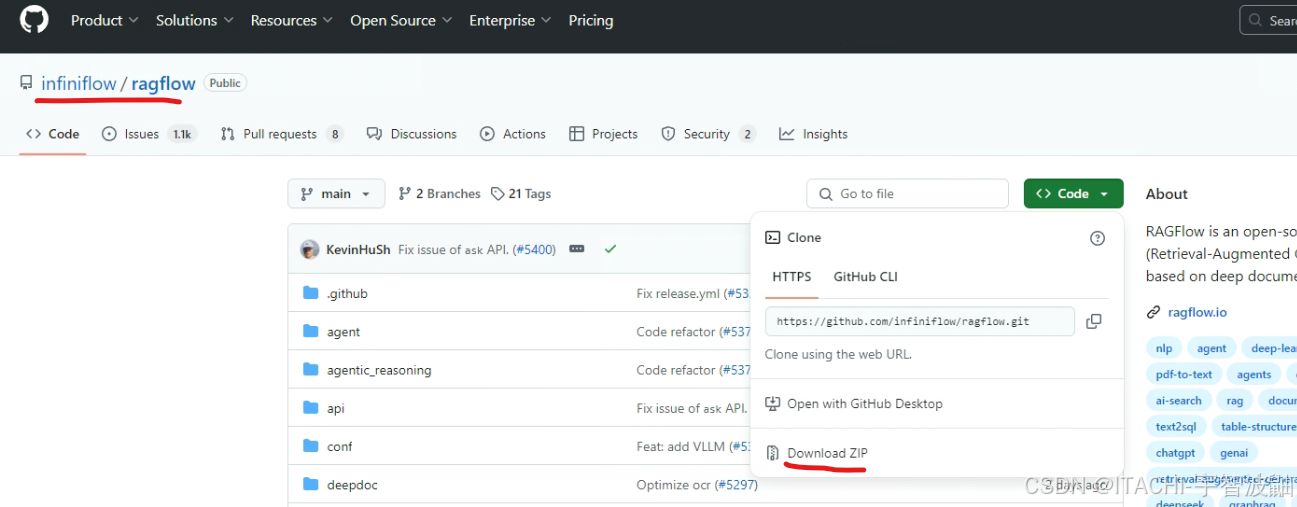The image size is (1297, 507).
Task: Click the search box in header
Action: (1268, 20)
